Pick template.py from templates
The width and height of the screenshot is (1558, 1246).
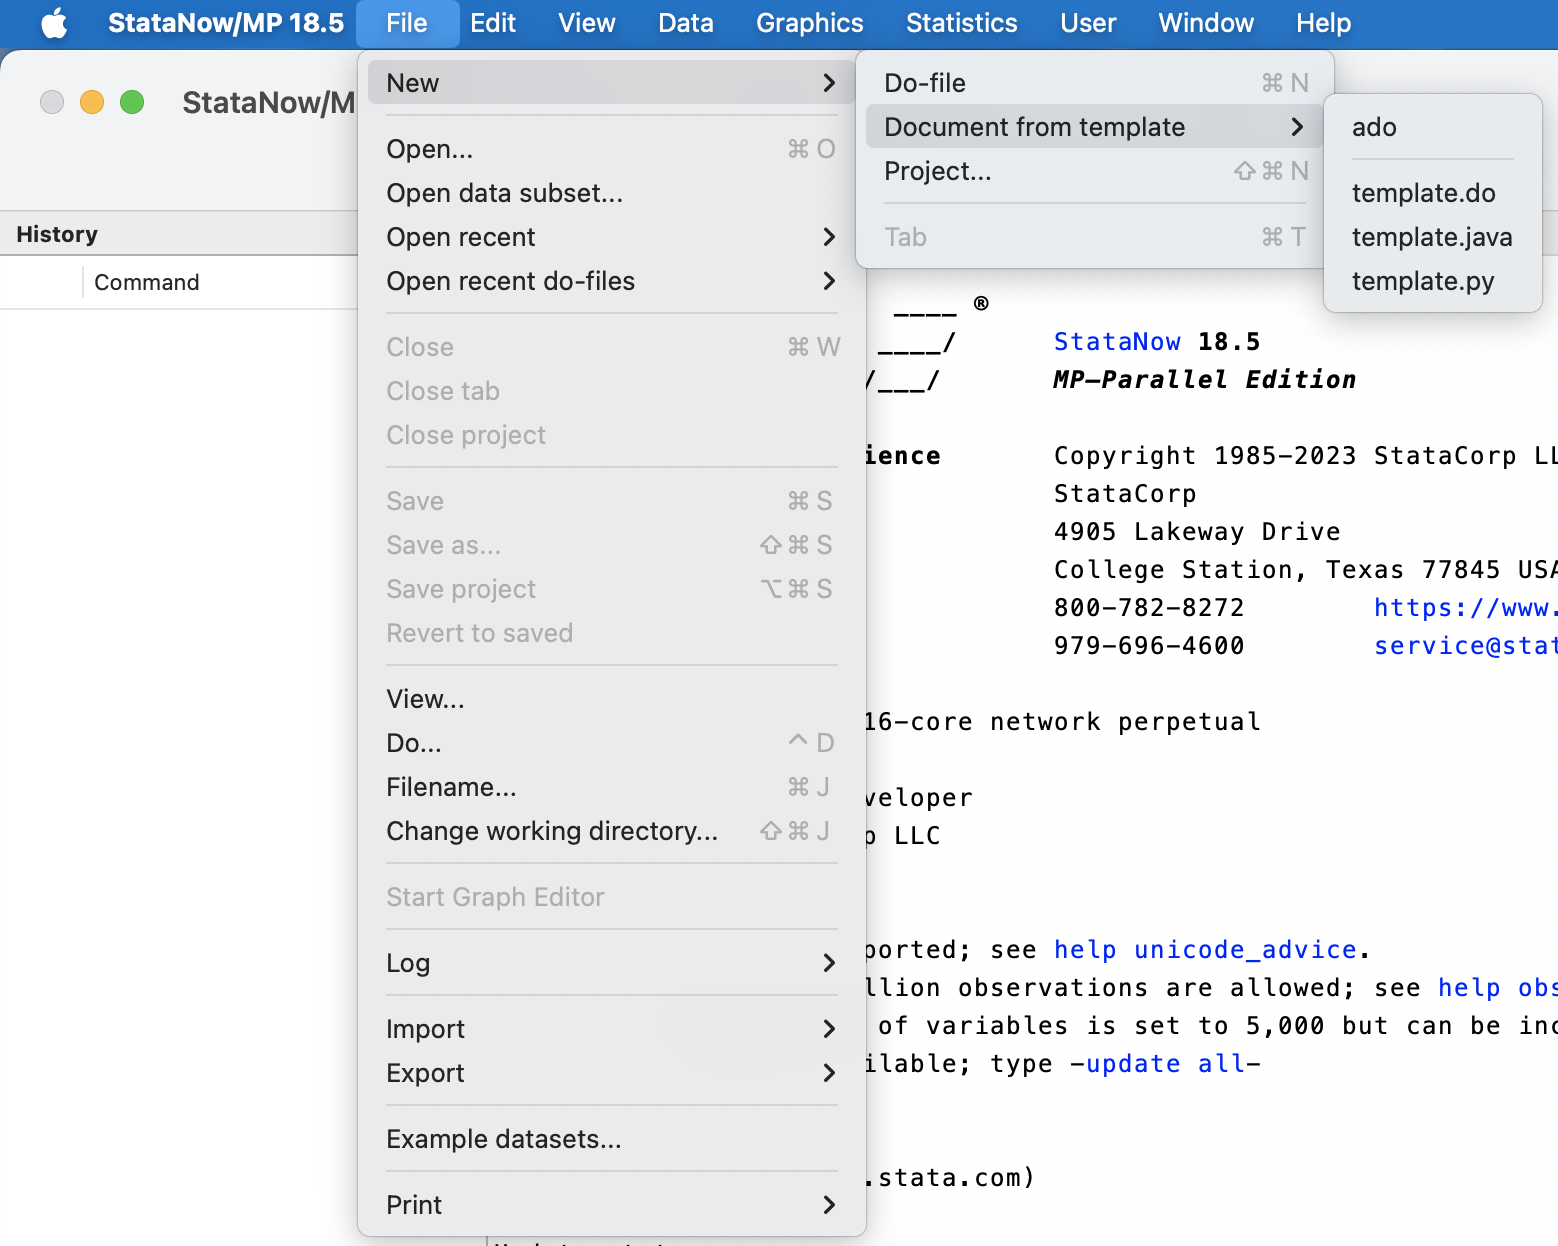point(1432,281)
